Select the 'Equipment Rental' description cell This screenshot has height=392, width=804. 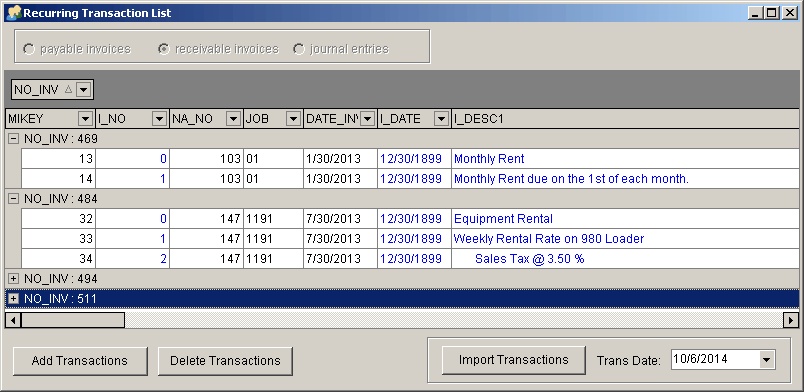click(625, 219)
